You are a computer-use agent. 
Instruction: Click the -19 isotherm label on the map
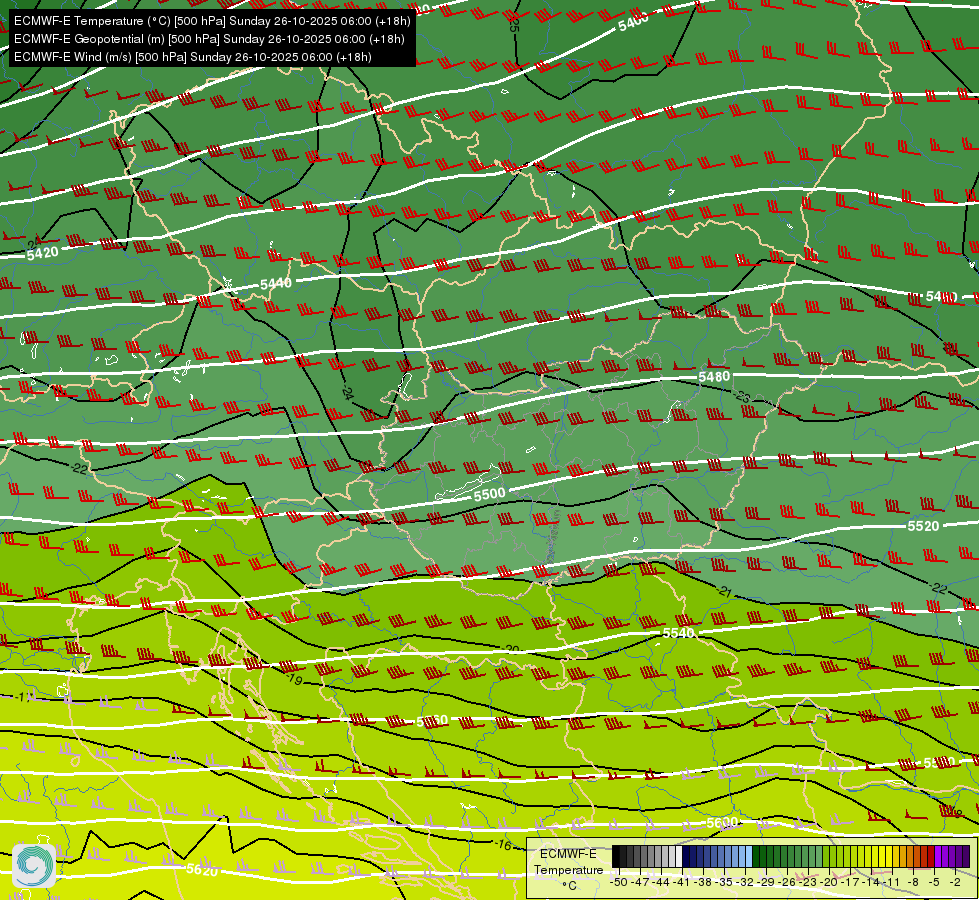[x=293, y=679]
